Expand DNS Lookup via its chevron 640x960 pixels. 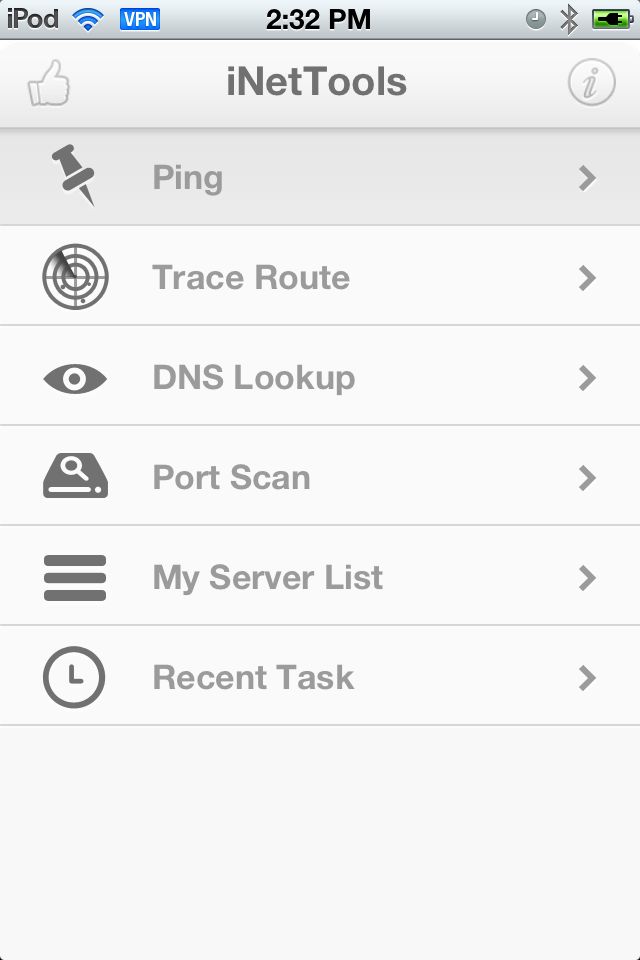coord(587,378)
